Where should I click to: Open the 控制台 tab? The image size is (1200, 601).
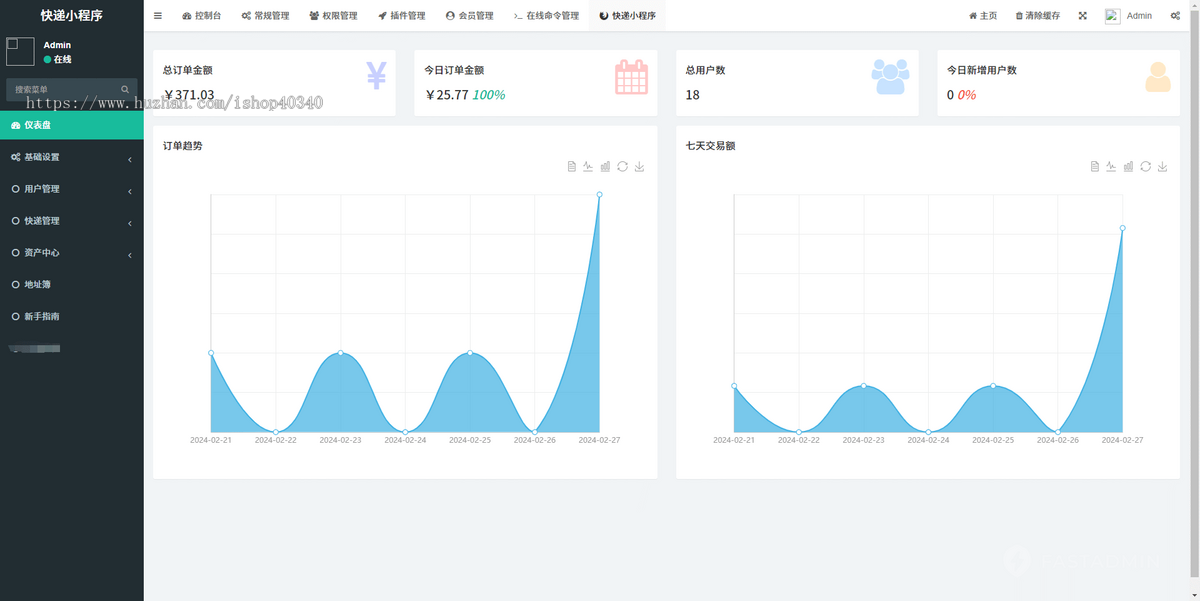click(202, 16)
